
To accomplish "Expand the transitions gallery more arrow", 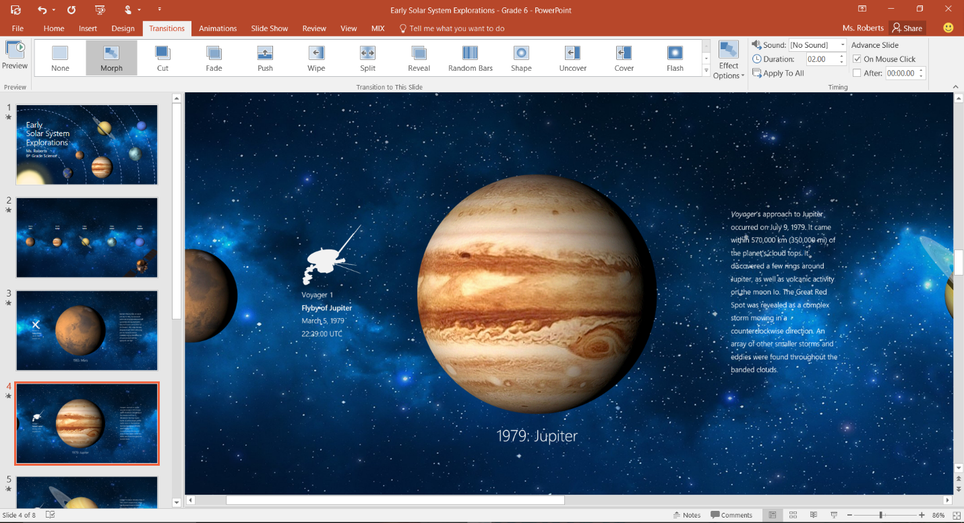I will click(x=706, y=72).
